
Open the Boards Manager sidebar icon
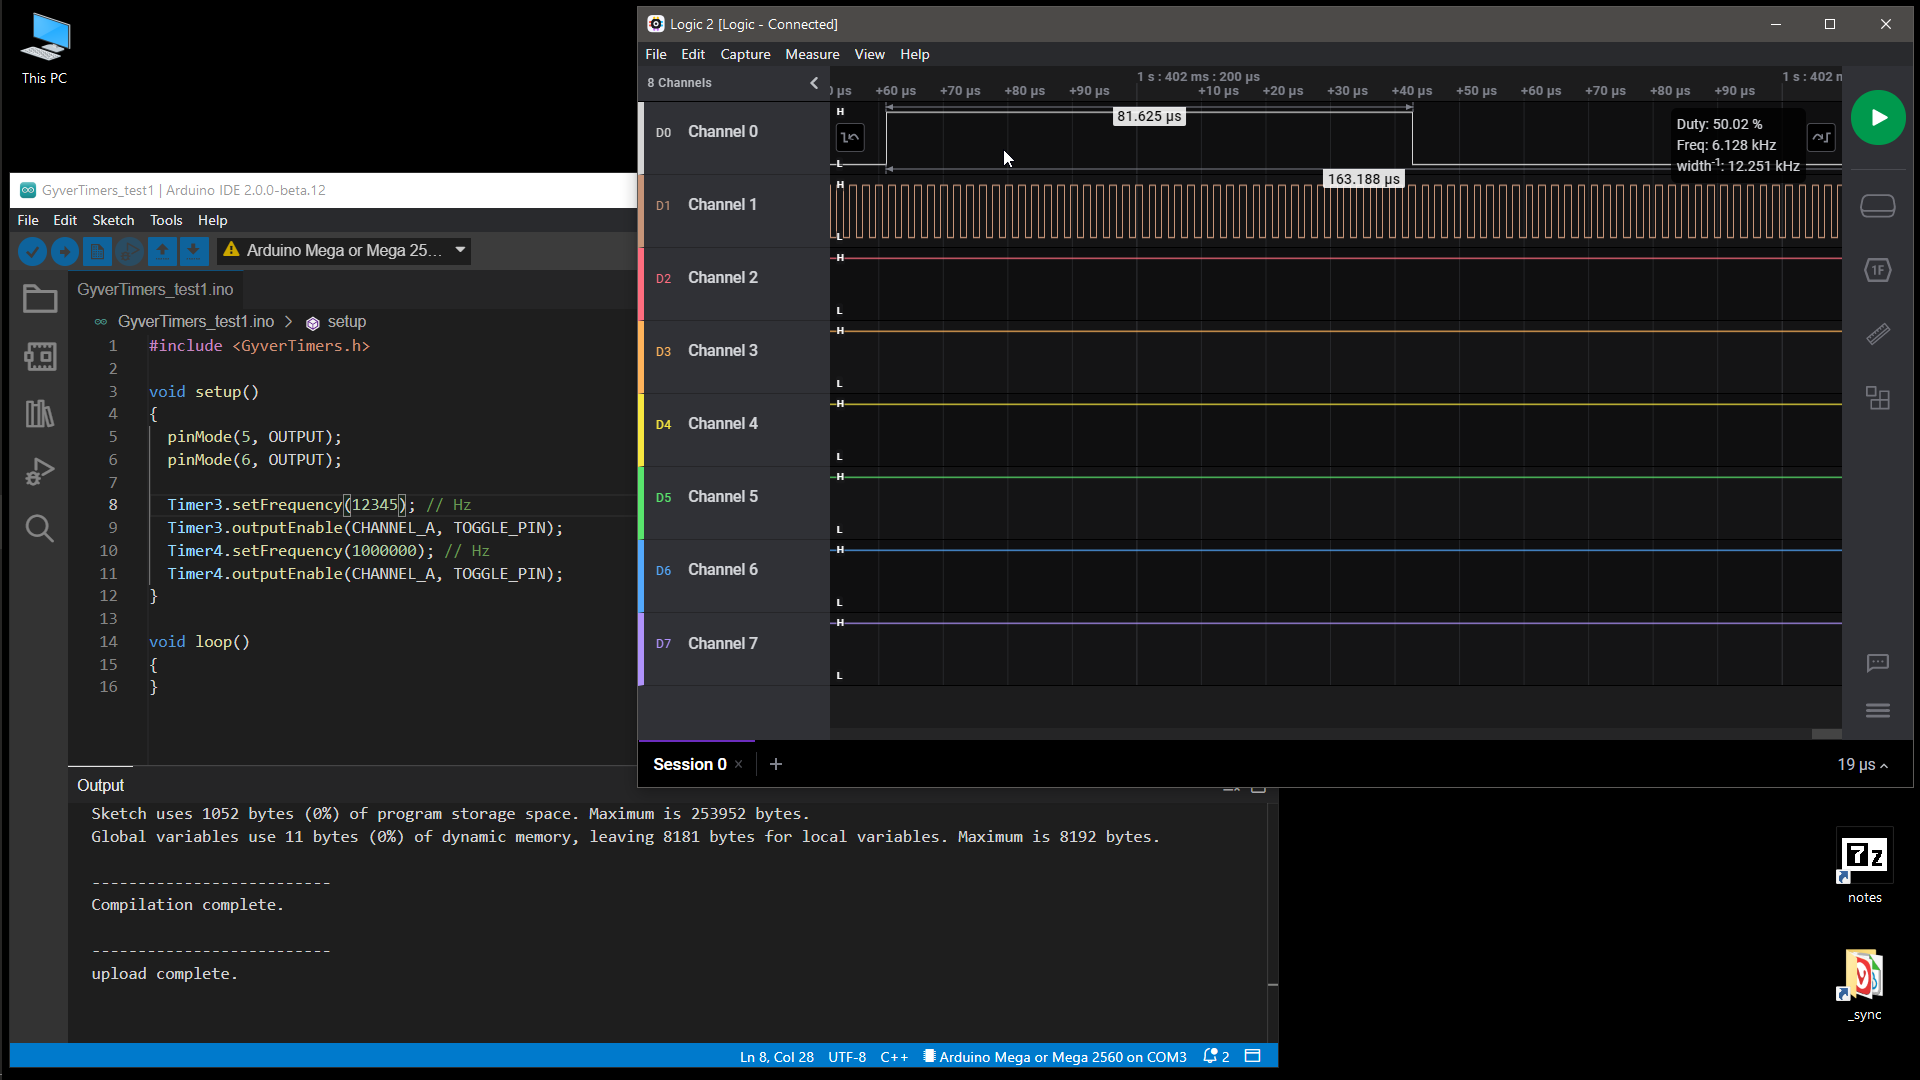tap(40, 357)
